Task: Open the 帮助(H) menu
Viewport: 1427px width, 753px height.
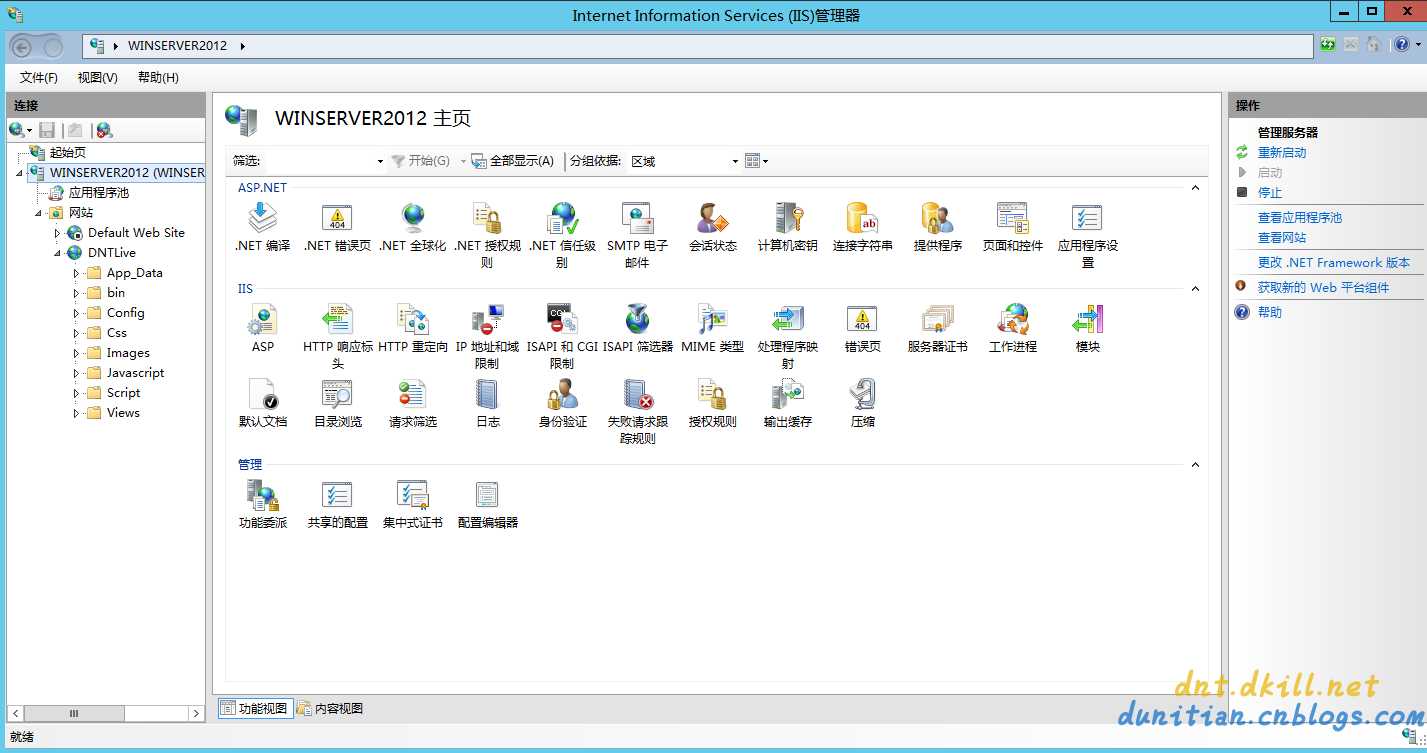Action: click(x=158, y=77)
